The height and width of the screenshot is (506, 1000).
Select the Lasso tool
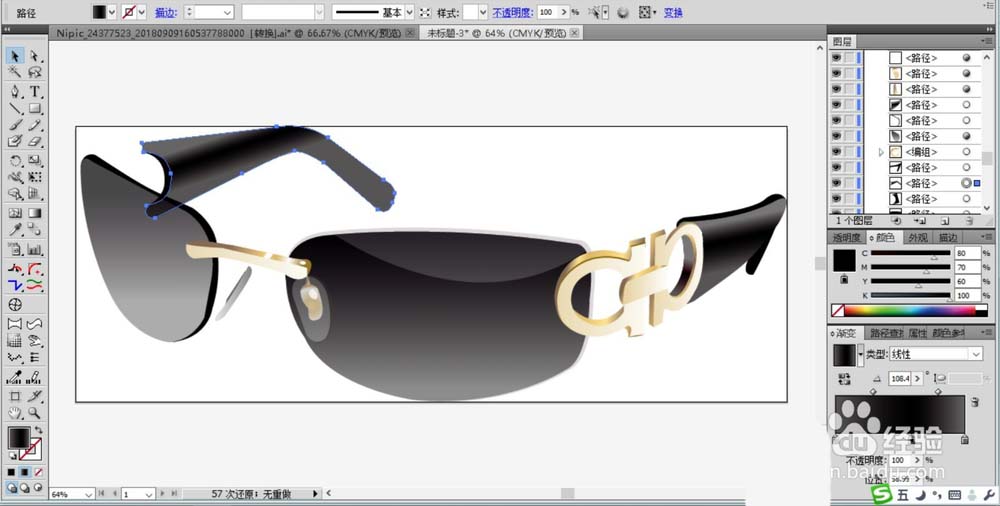click(34, 72)
